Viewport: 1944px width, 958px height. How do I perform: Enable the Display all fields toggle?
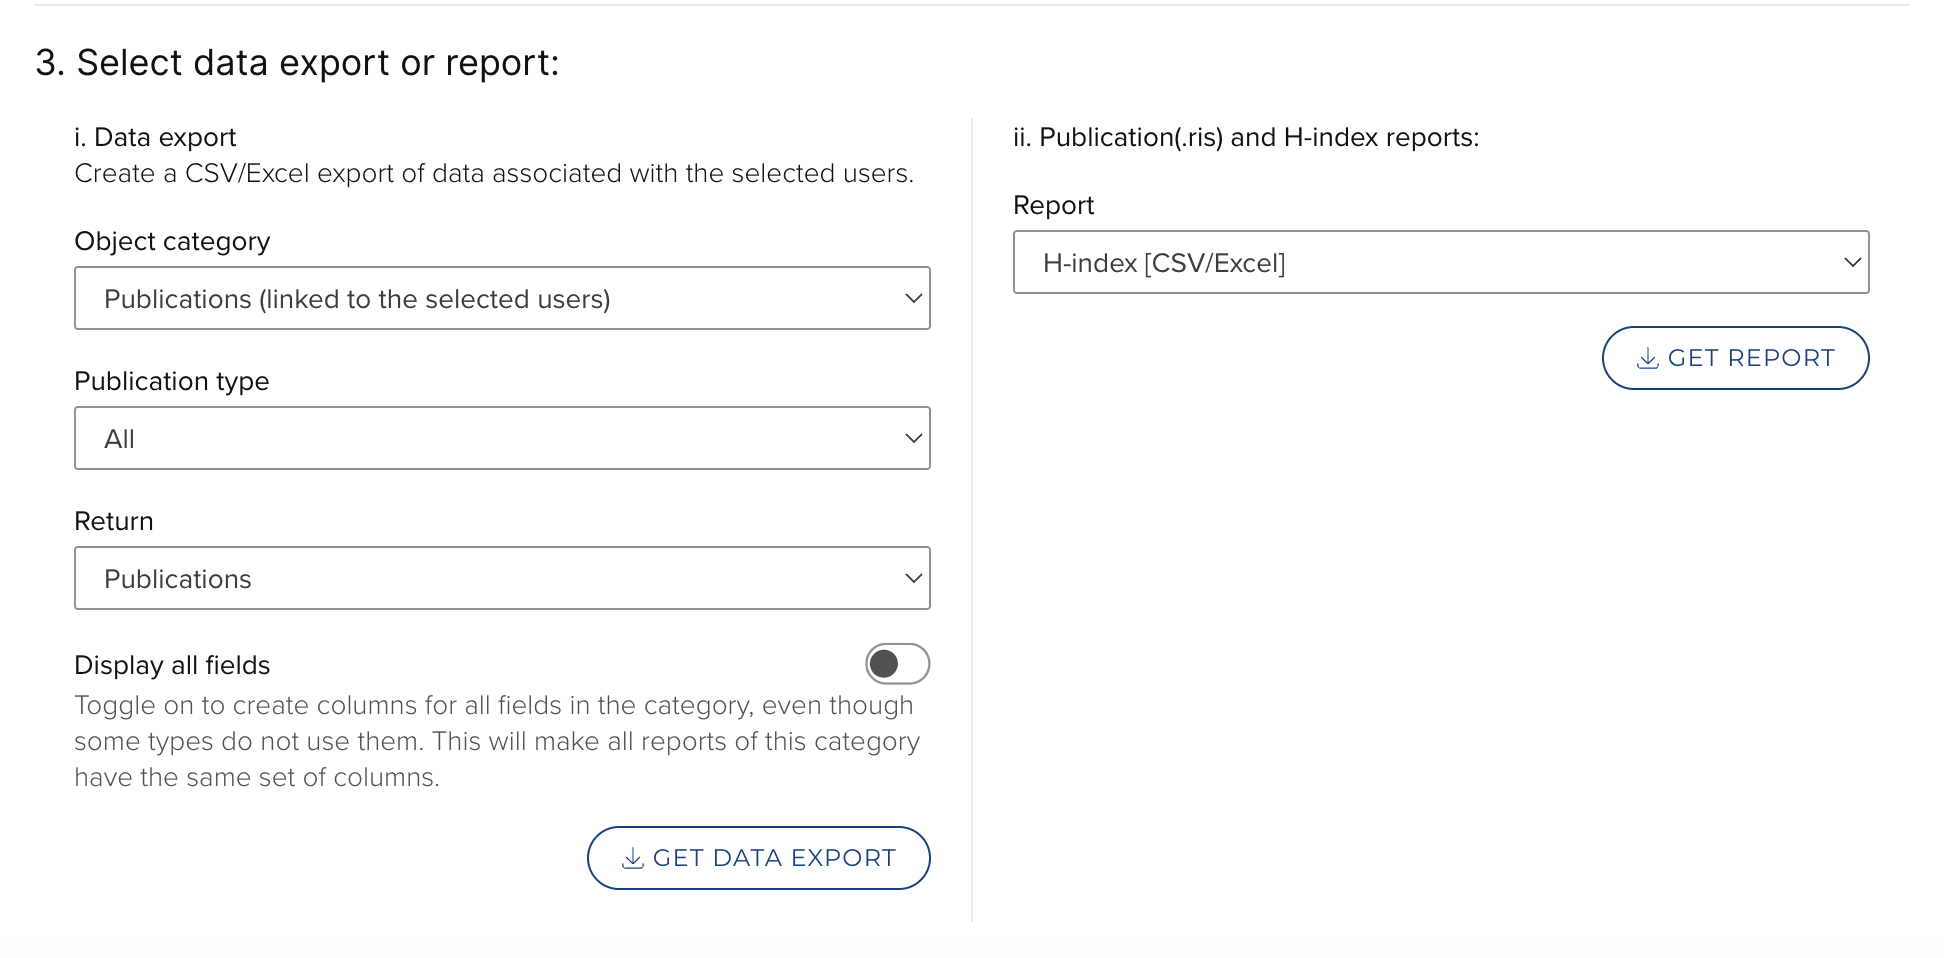(x=897, y=664)
